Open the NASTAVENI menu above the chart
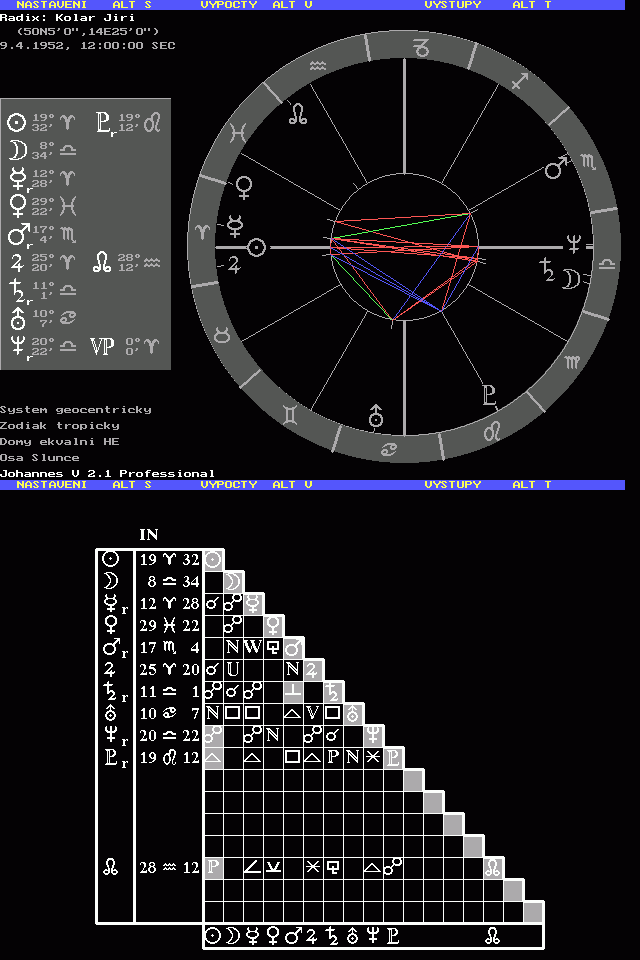Viewport: 640px width, 960px height. click(51, 5)
